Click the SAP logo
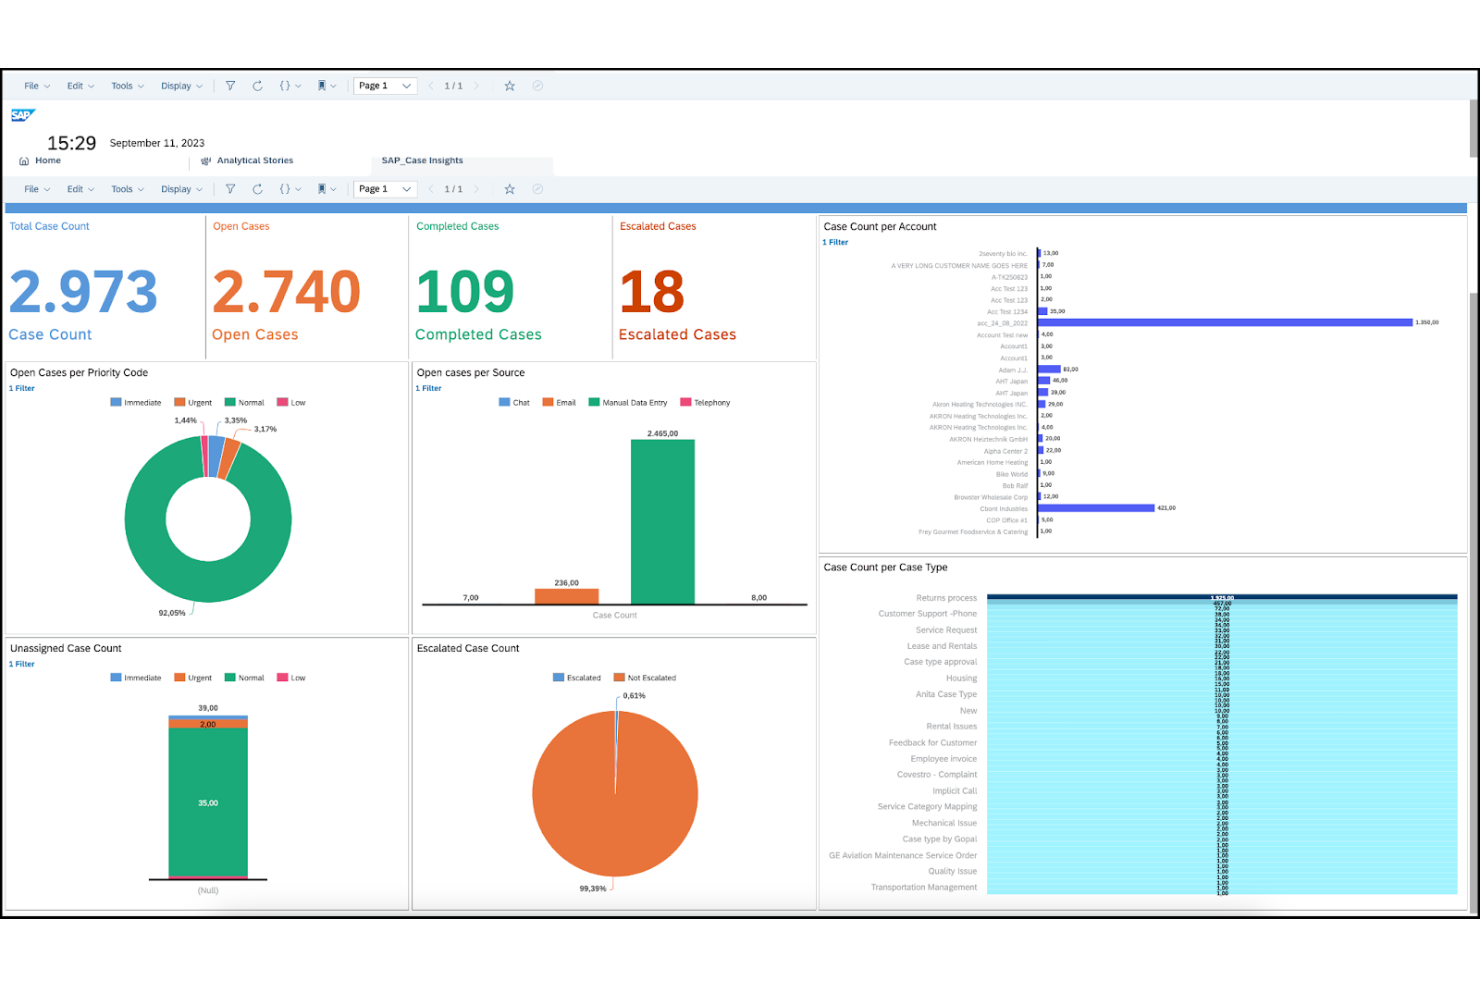 click(x=21, y=115)
